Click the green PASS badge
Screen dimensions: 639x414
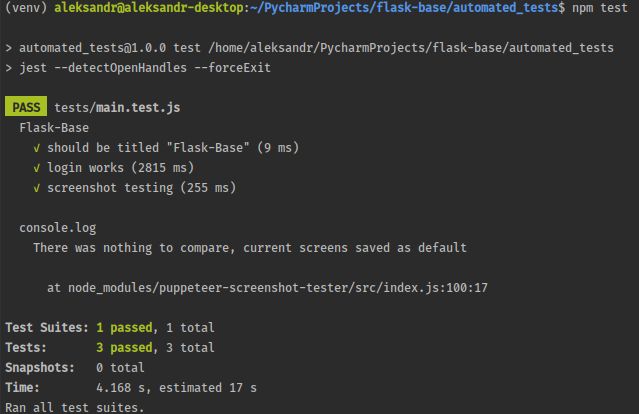point(26,107)
